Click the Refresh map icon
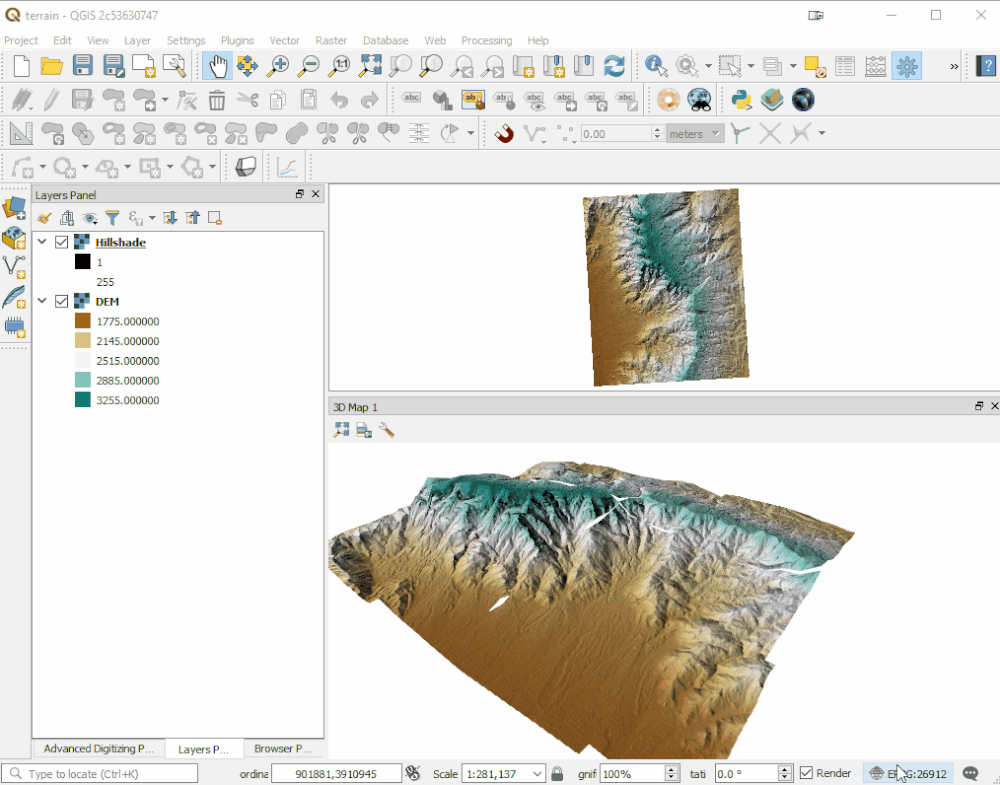The image size is (1000, 785). [x=614, y=66]
